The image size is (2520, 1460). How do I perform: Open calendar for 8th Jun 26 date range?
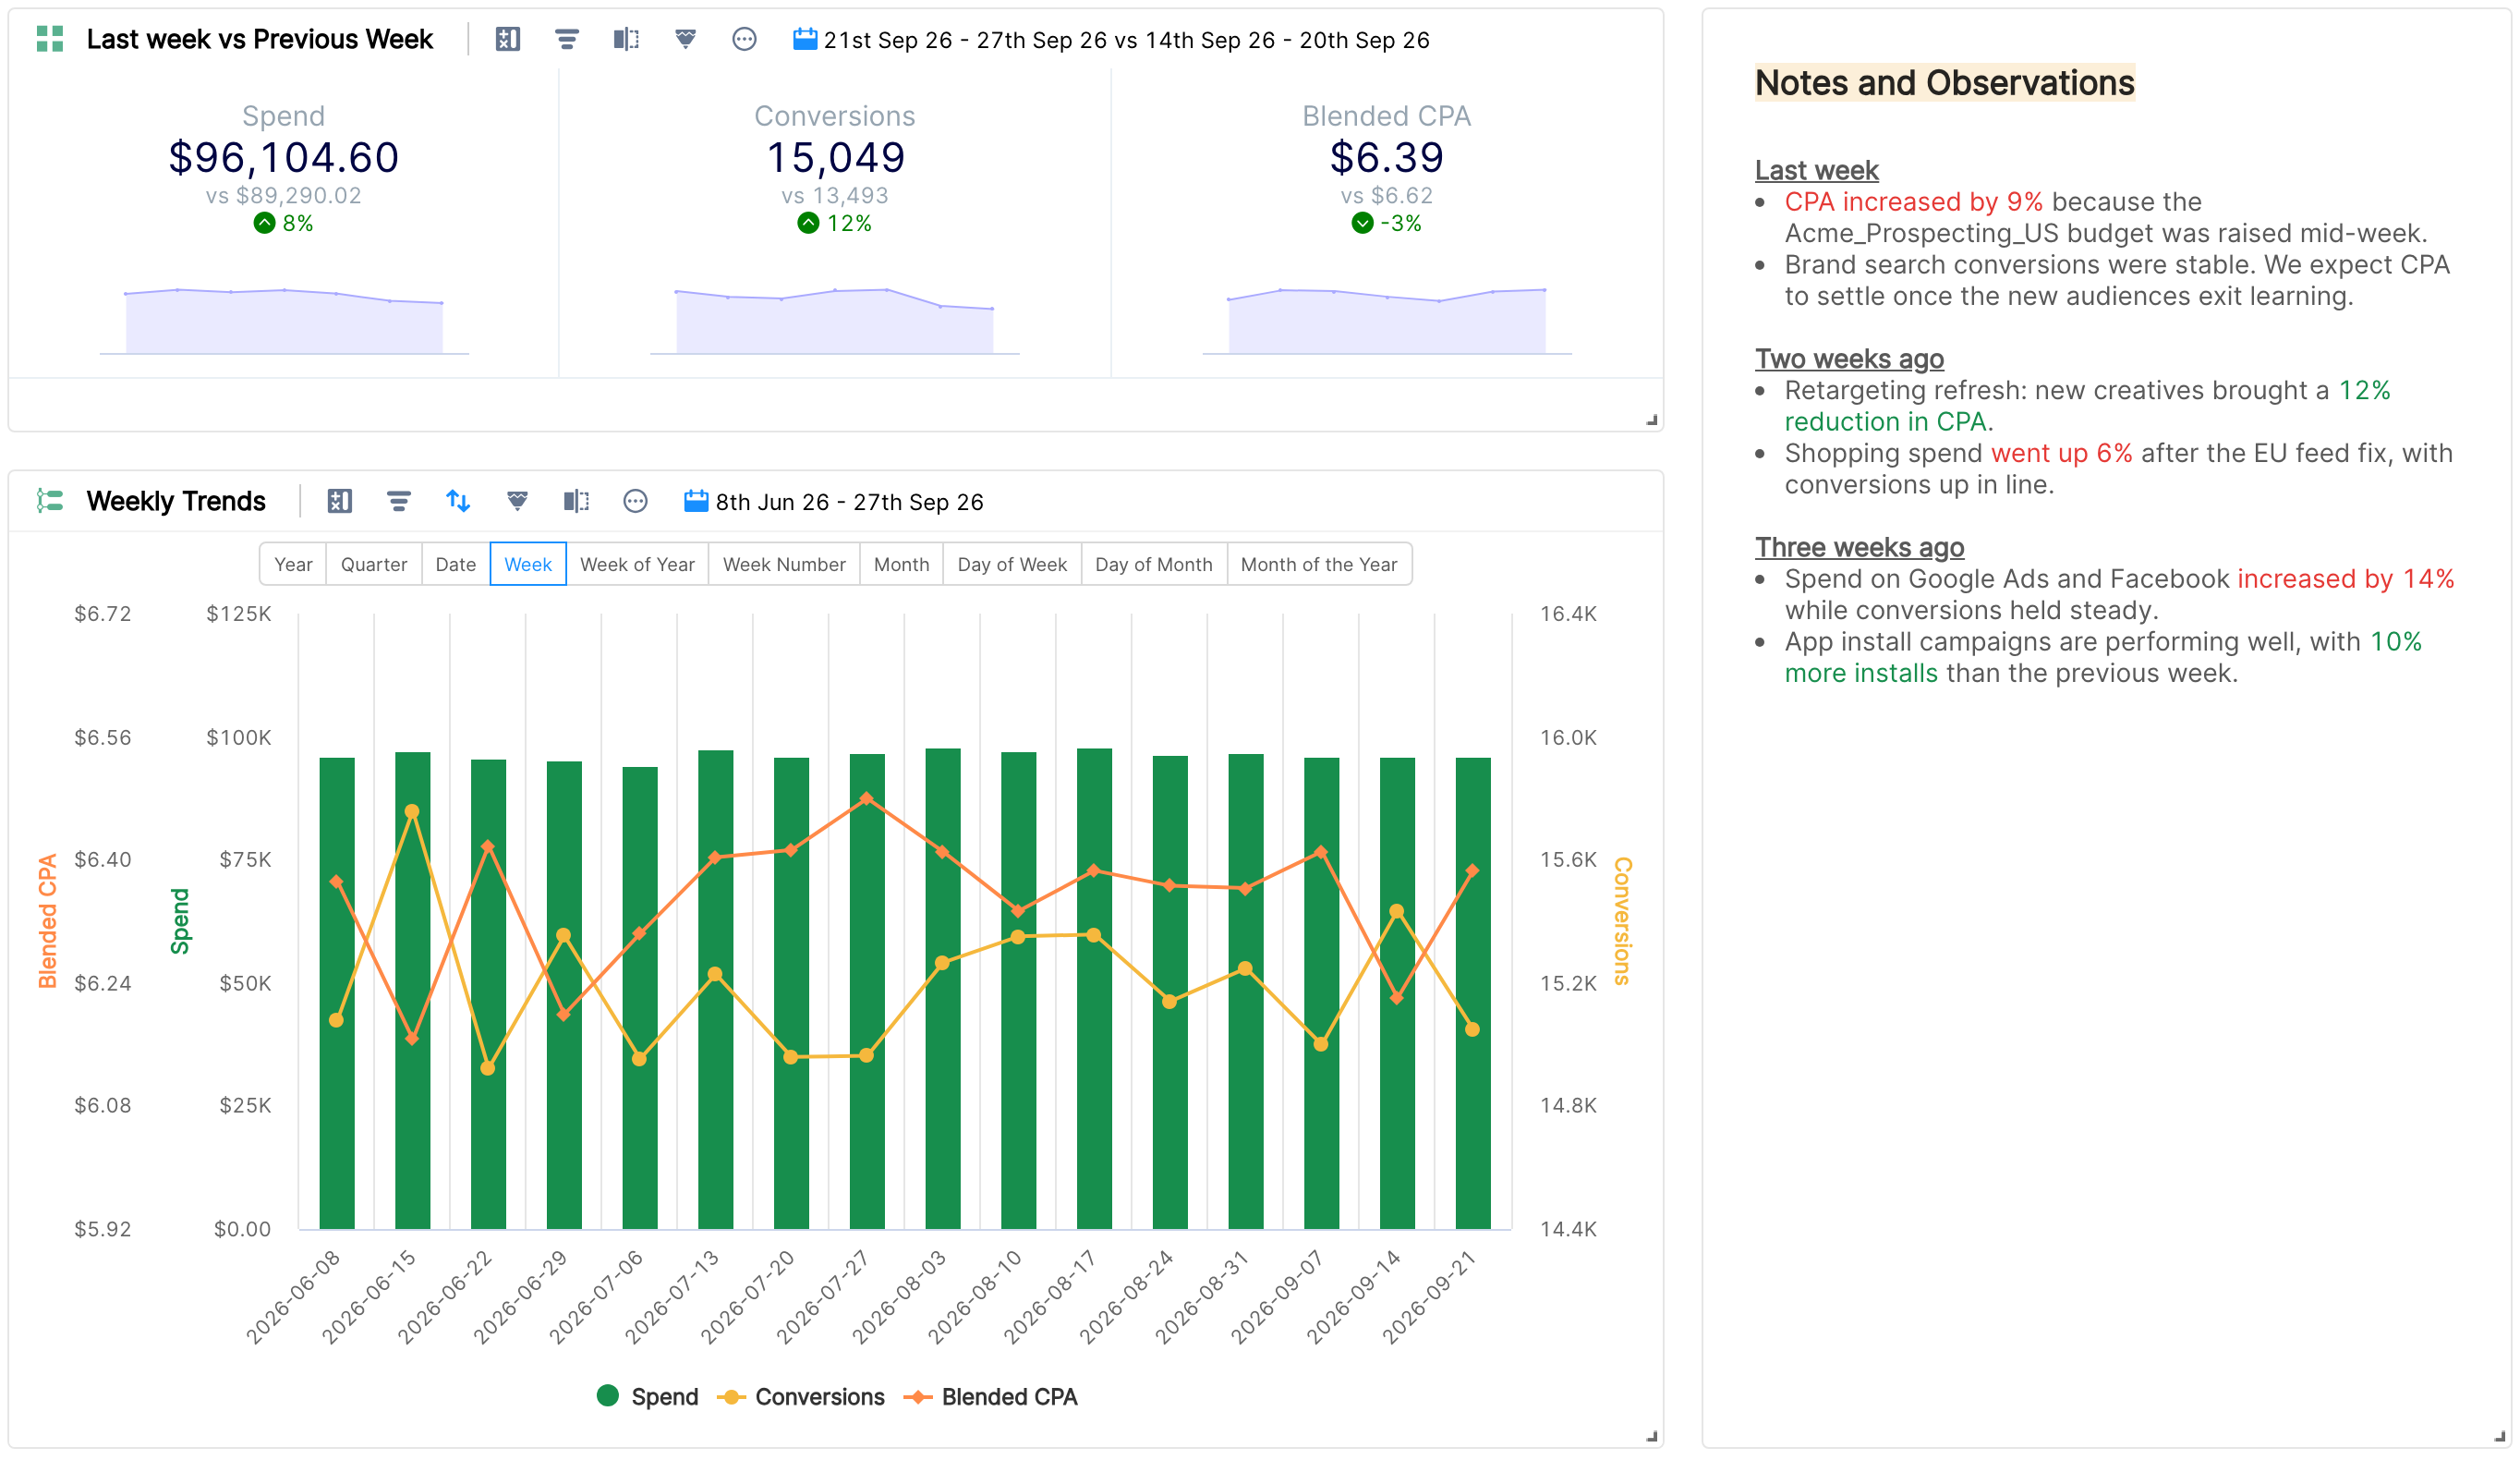[696, 501]
